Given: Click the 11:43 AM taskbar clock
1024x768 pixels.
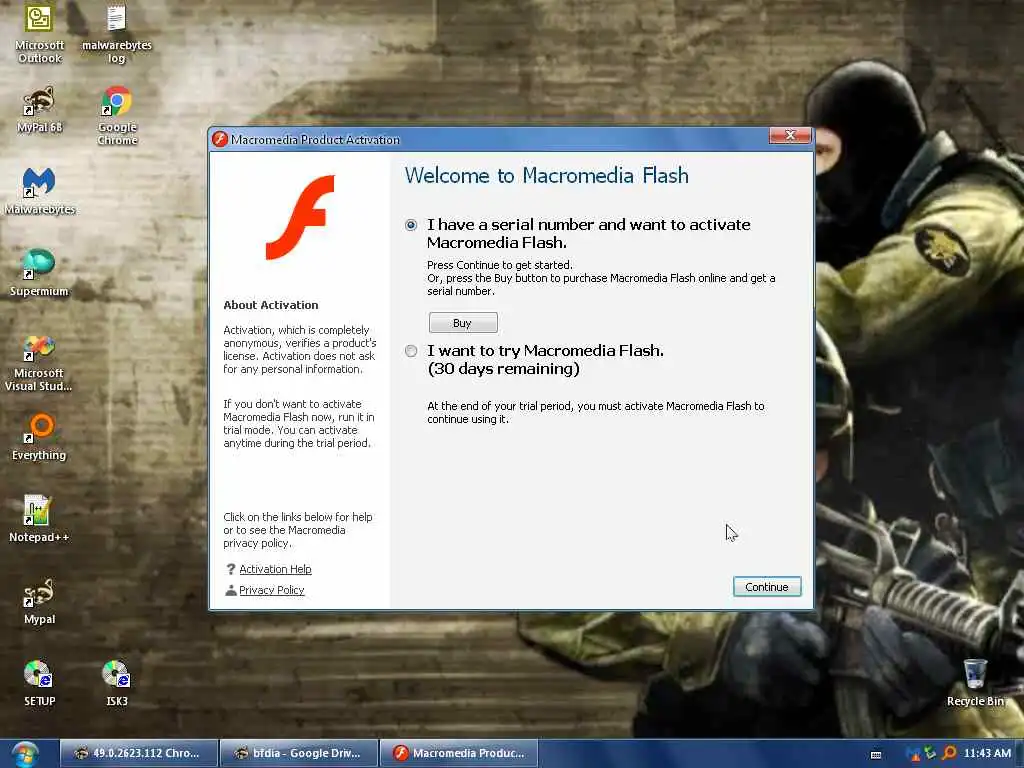Looking at the screenshot, I should pyautogui.click(x=987, y=753).
